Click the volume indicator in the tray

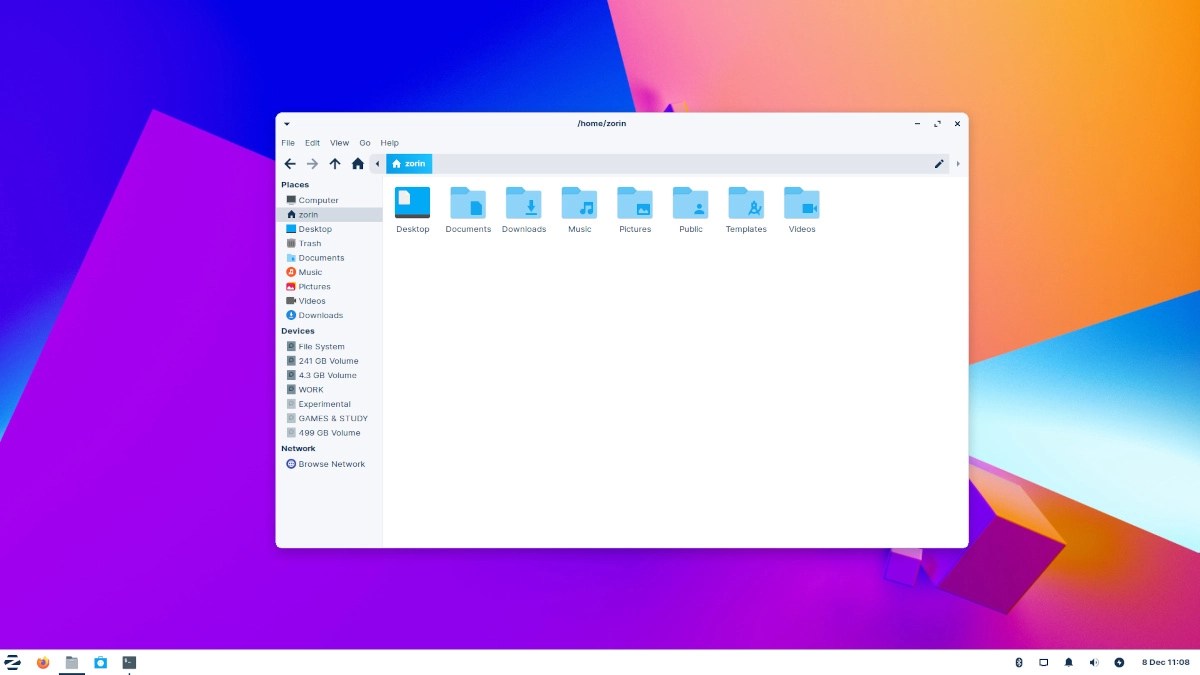pyautogui.click(x=1093, y=662)
